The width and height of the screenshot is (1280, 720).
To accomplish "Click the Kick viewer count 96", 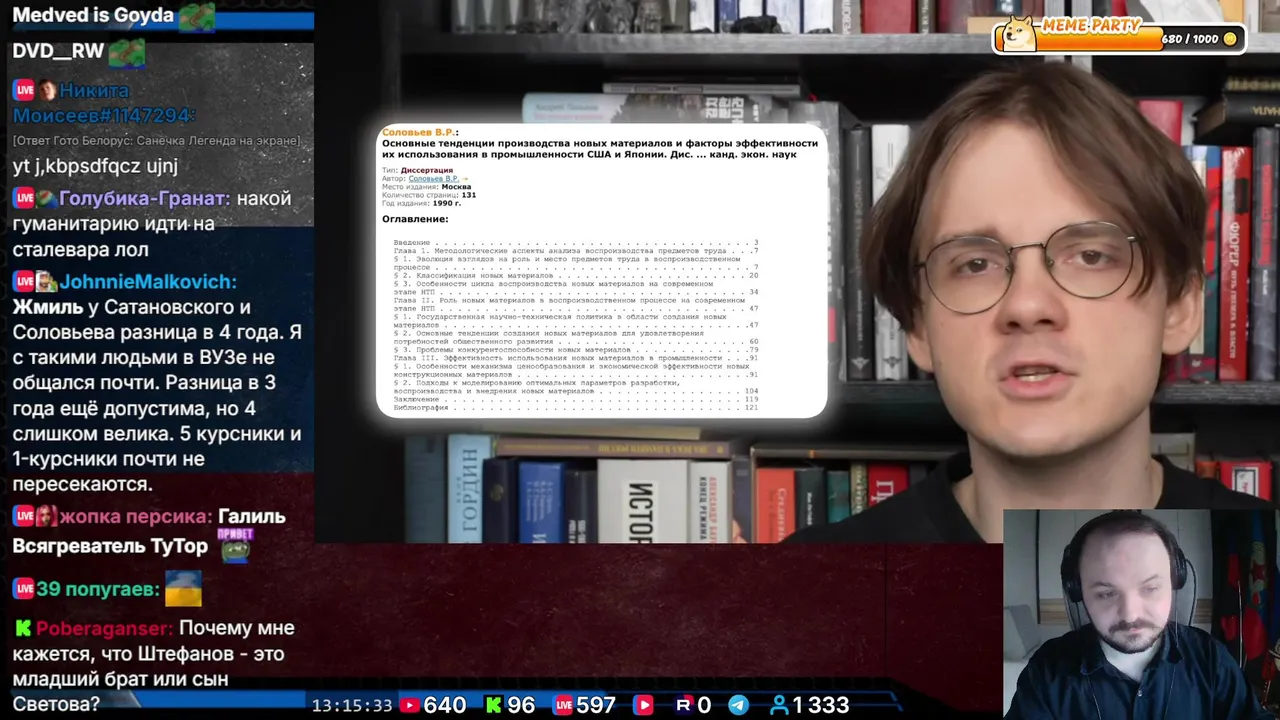I will coord(521,705).
